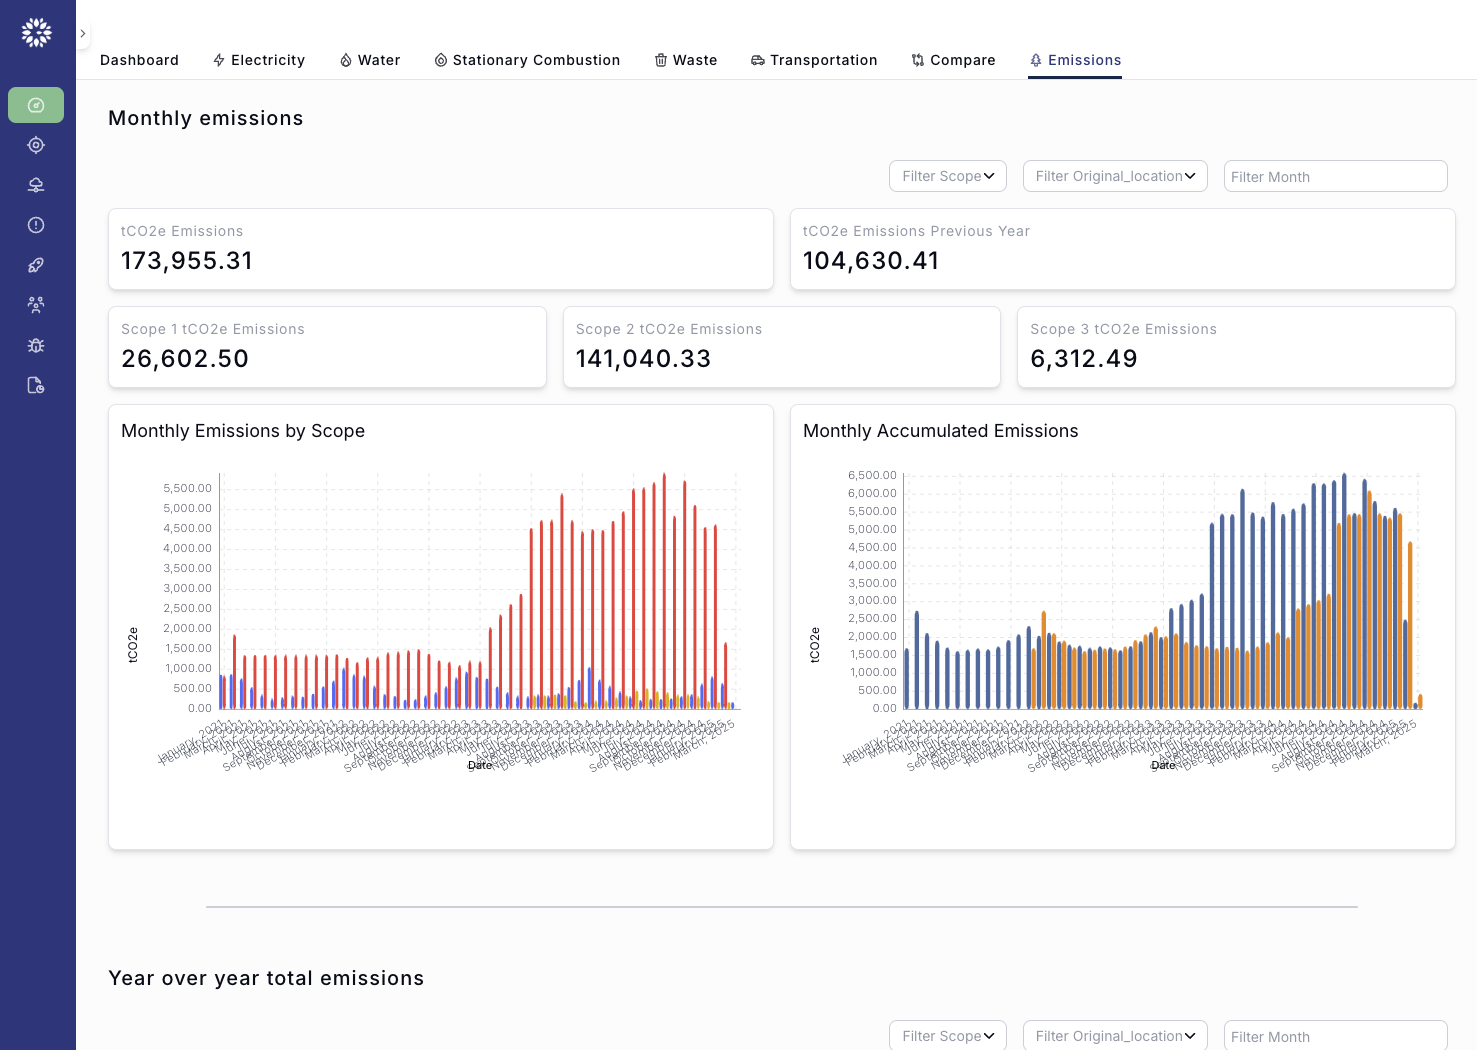Click the Filter Month input field
The height and width of the screenshot is (1050, 1477).
(x=1335, y=176)
